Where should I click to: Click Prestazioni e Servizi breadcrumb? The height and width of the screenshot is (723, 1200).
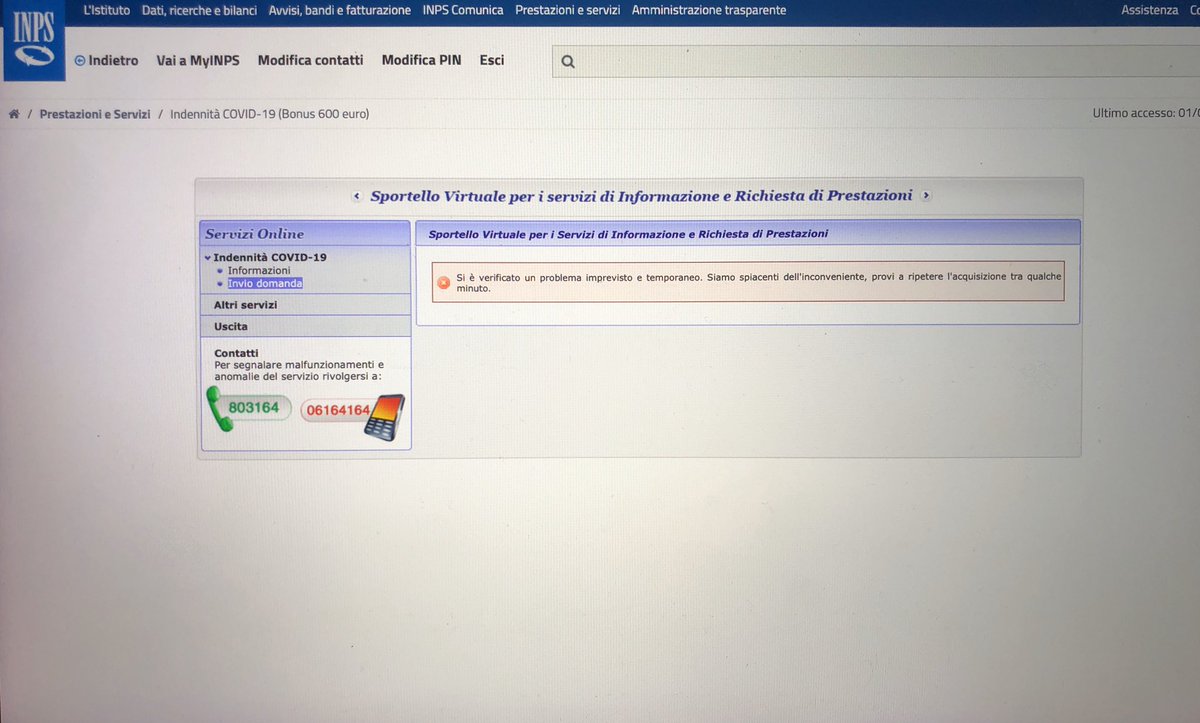pyautogui.click(x=95, y=114)
